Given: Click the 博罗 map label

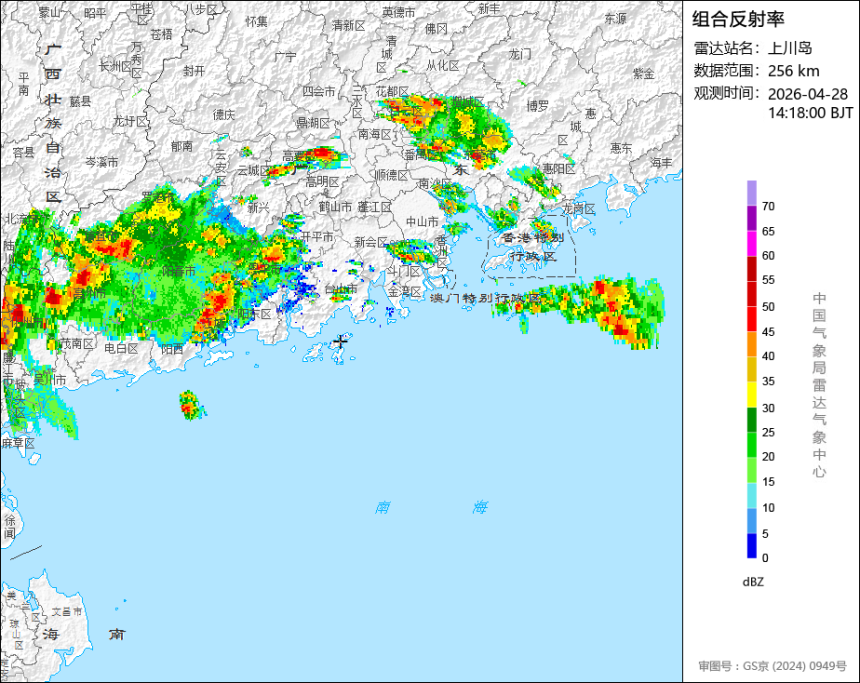Looking at the screenshot, I should (538, 106).
